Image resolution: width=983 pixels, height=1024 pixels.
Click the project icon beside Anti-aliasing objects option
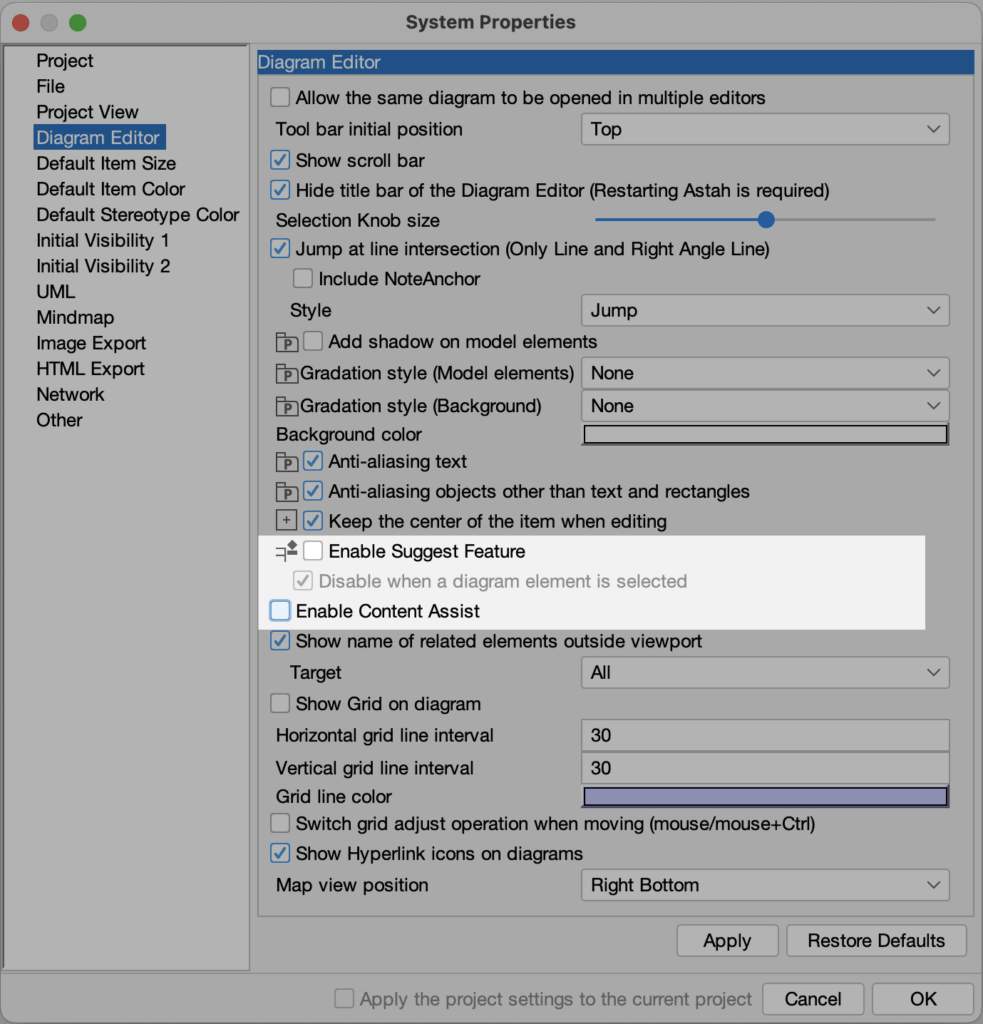pos(287,492)
